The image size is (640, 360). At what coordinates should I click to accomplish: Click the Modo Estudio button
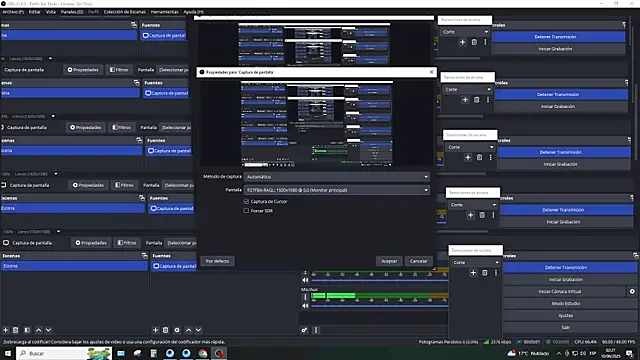(565, 303)
